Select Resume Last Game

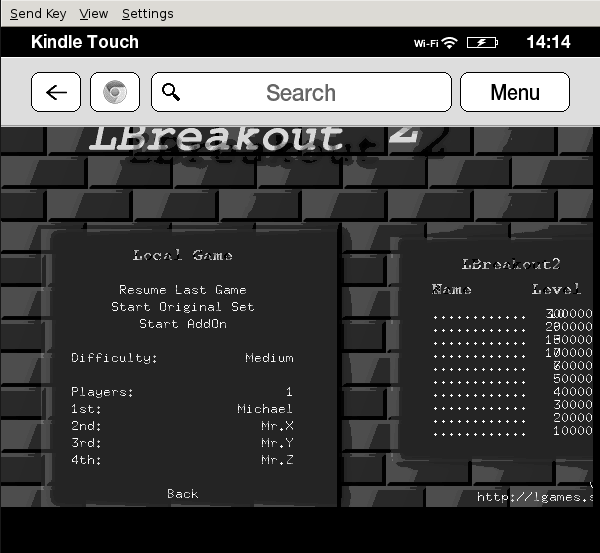click(x=183, y=290)
